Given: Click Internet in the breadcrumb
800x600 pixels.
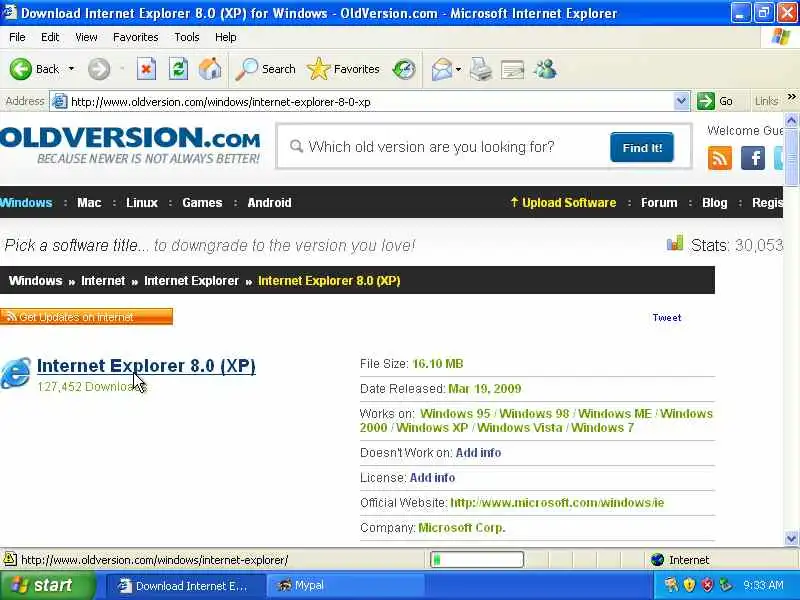Looking at the screenshot, I should tap(103, 281).
